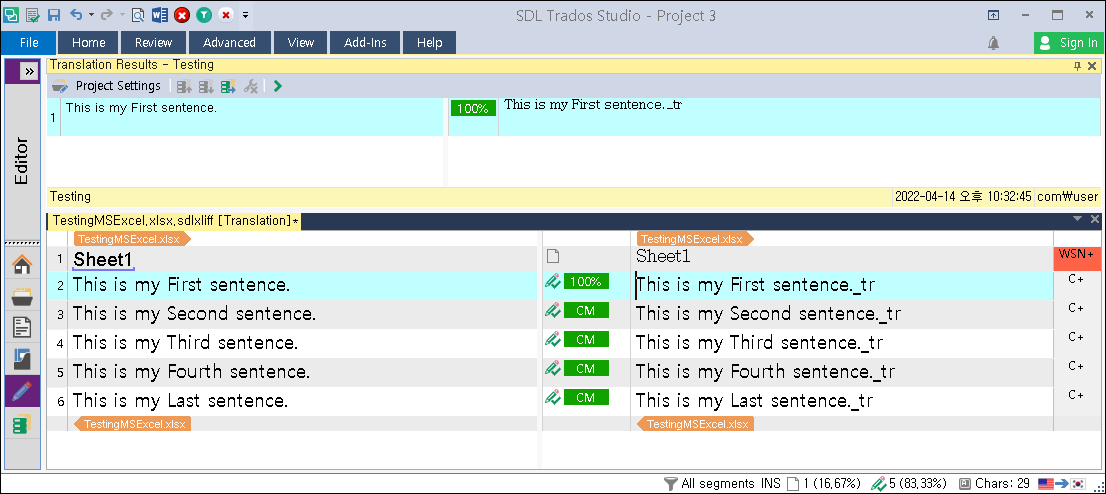Switch to the Review ribbon tab
1106x494 pixels.
coord(153,42)
